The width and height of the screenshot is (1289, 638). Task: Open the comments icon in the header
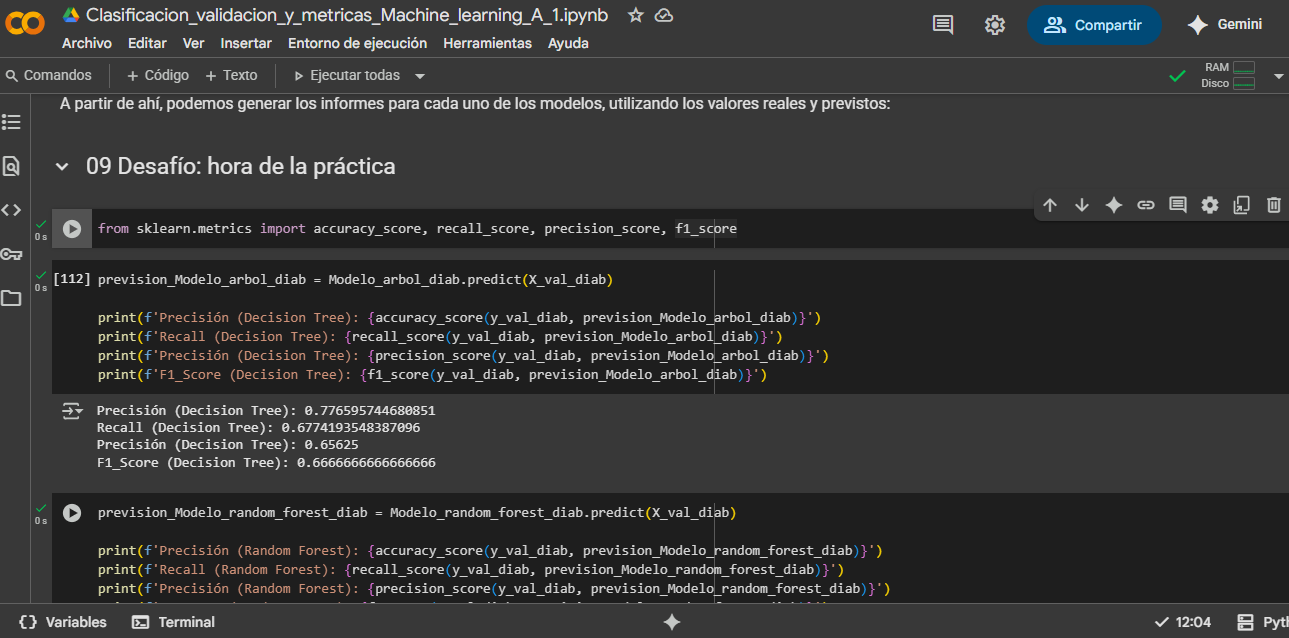pos(942,25)
